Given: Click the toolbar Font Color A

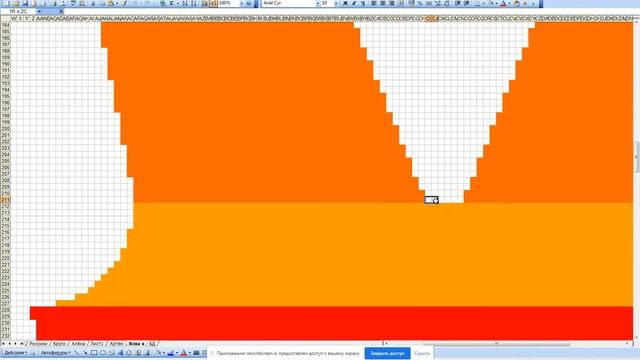Looking at the screenshot, I should [503, 3].
